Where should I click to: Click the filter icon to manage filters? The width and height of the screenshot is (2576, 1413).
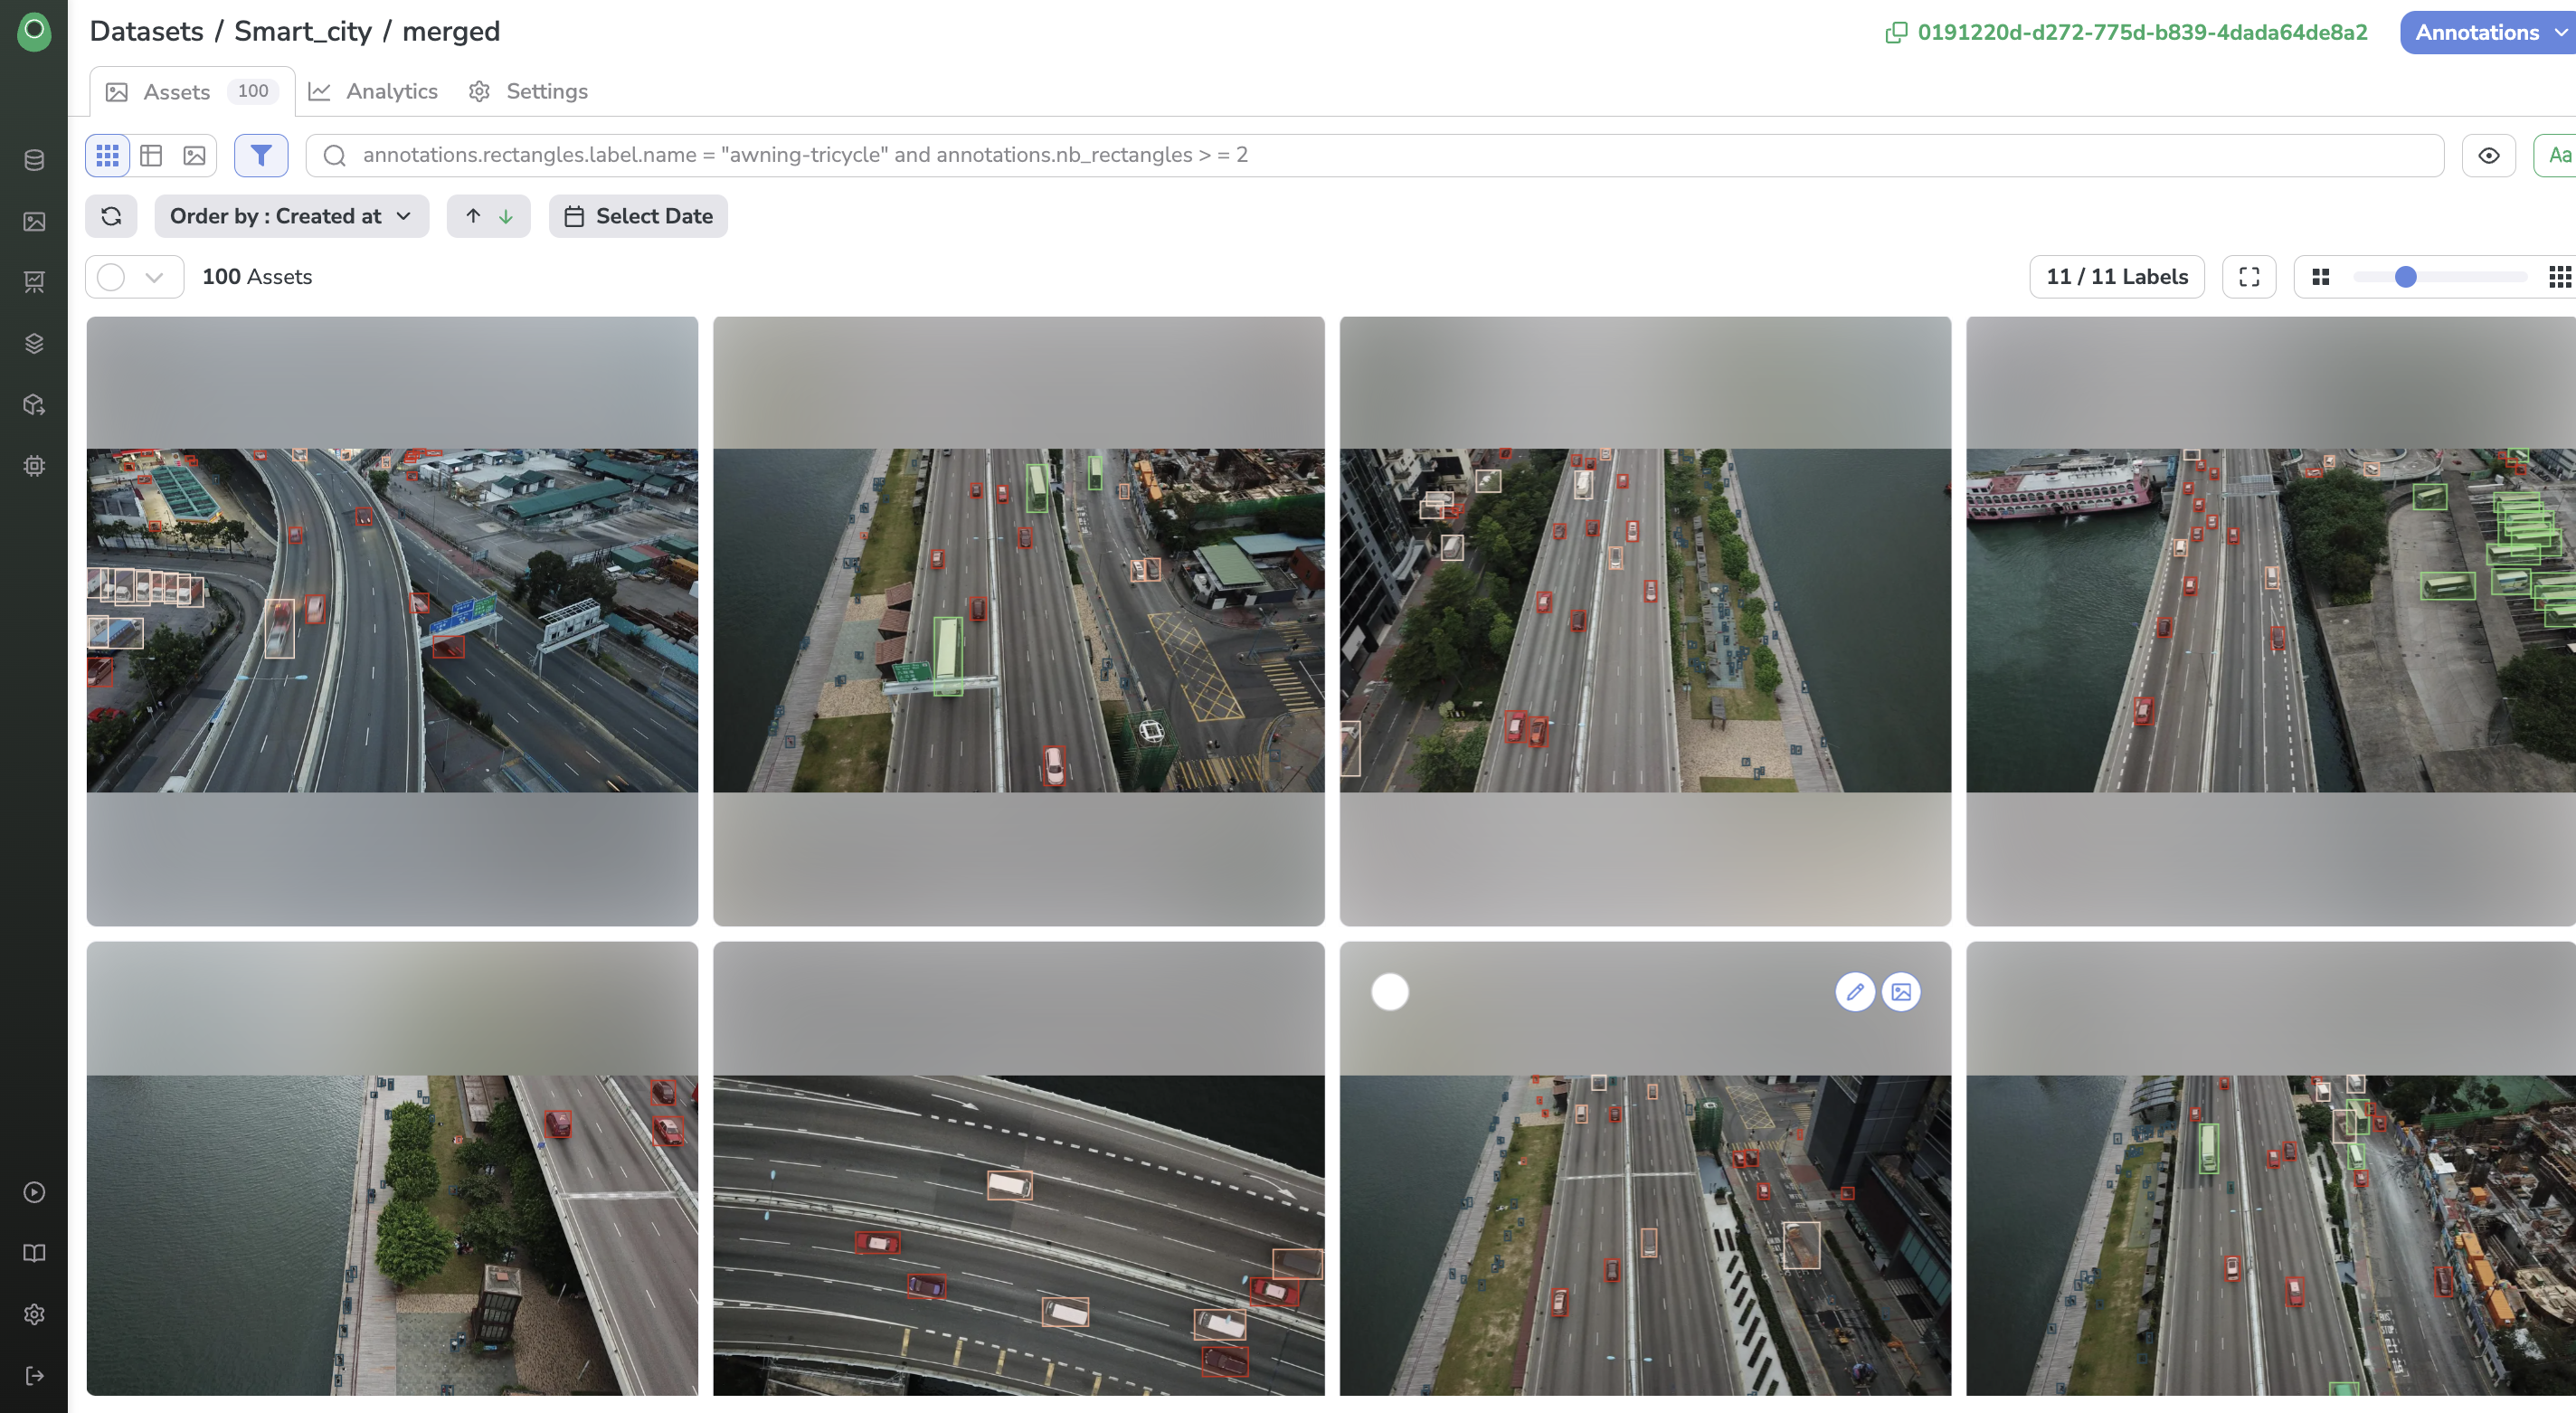click(260, 153)
